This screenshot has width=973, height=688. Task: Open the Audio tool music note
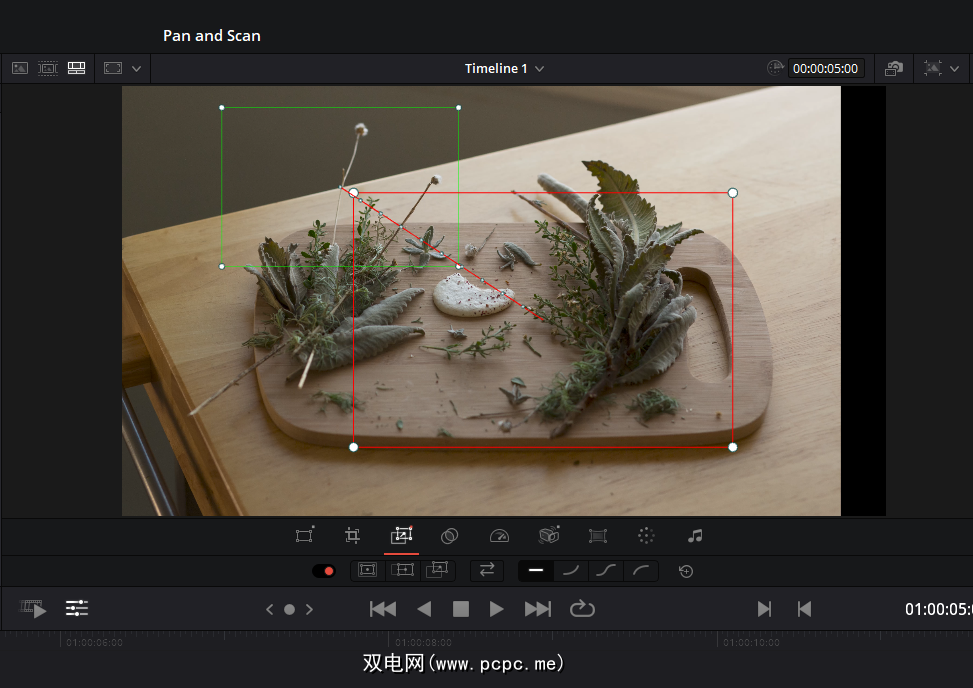(695, 536)
